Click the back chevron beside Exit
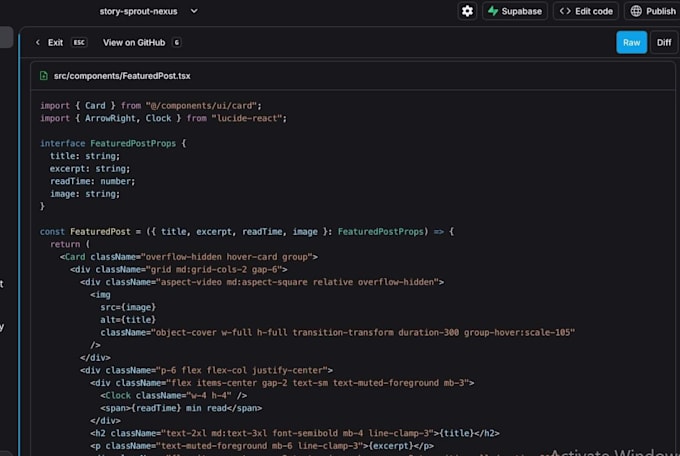680x456 pixels. pos(38,43)
